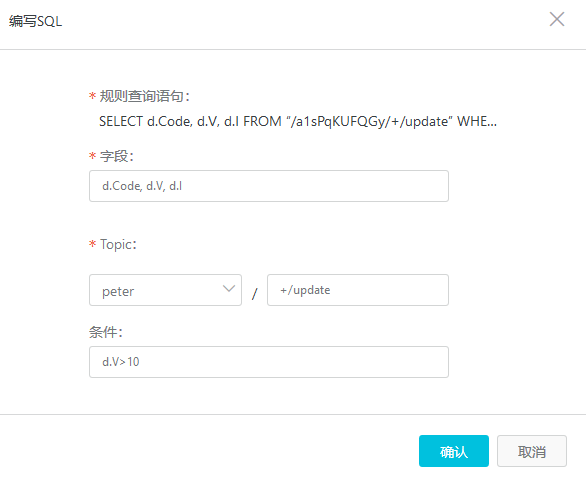
Task: Click the 条件 input showing d.V>10
Action: coord(269,362)
